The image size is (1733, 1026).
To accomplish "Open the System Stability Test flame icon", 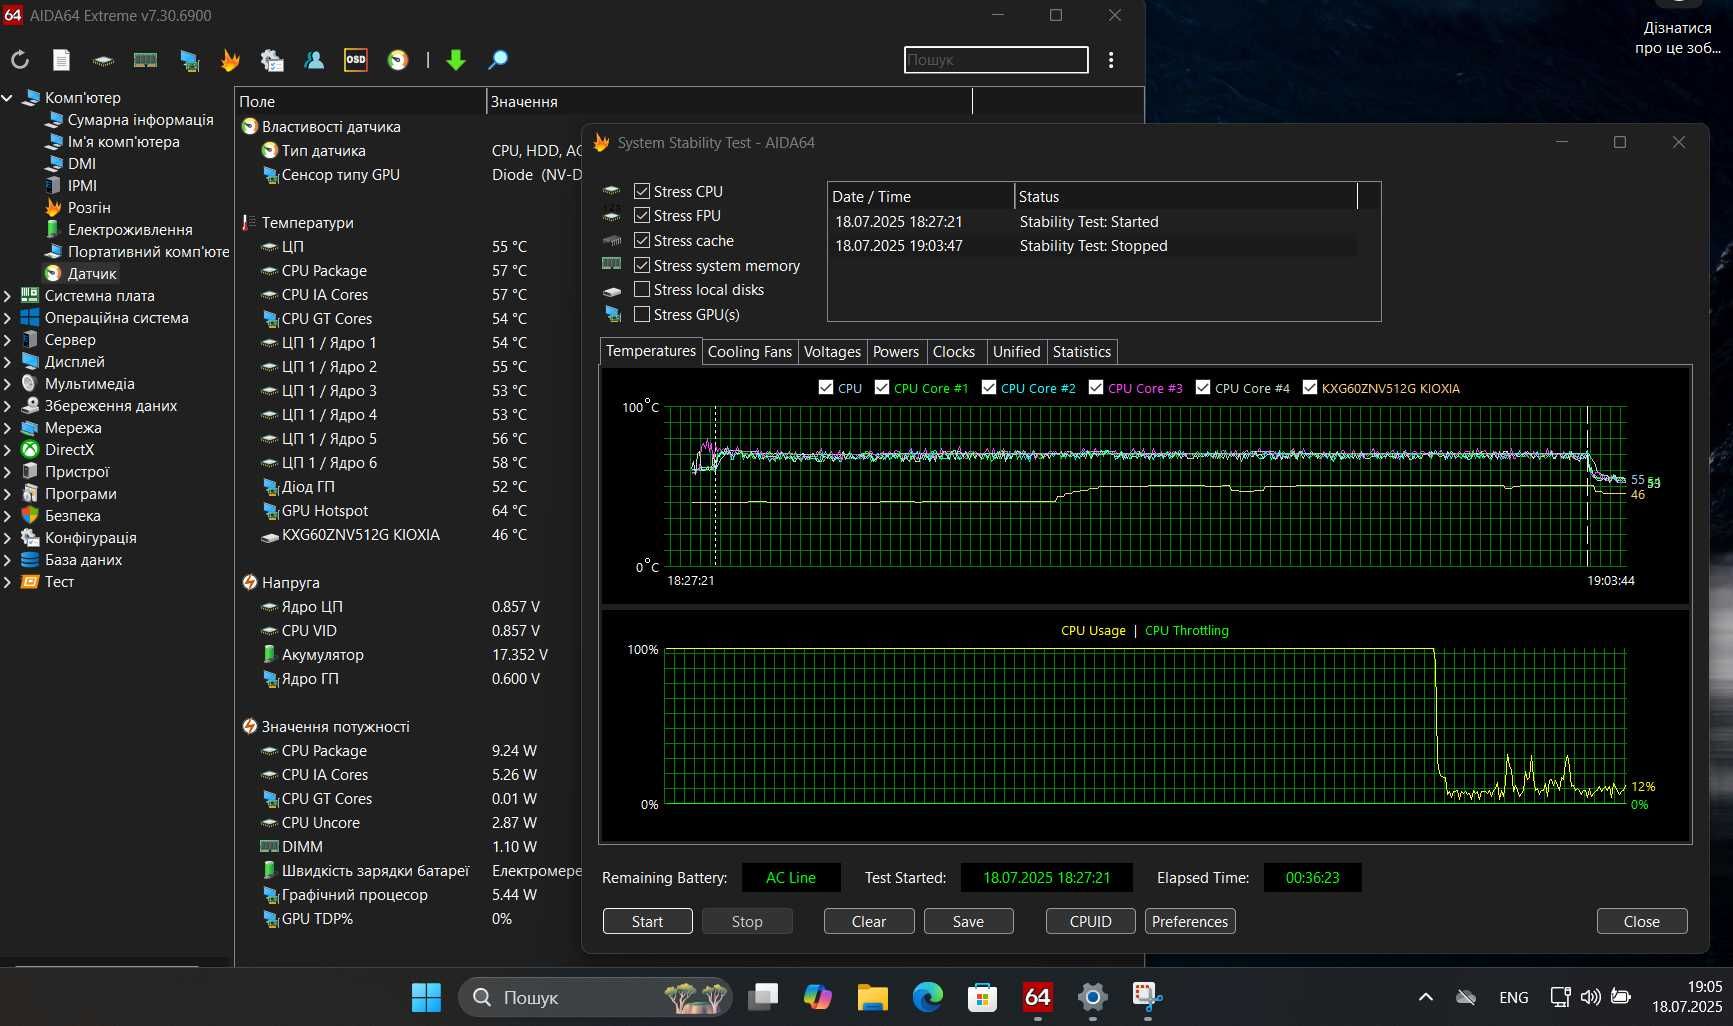I will [x=230, y=60].
